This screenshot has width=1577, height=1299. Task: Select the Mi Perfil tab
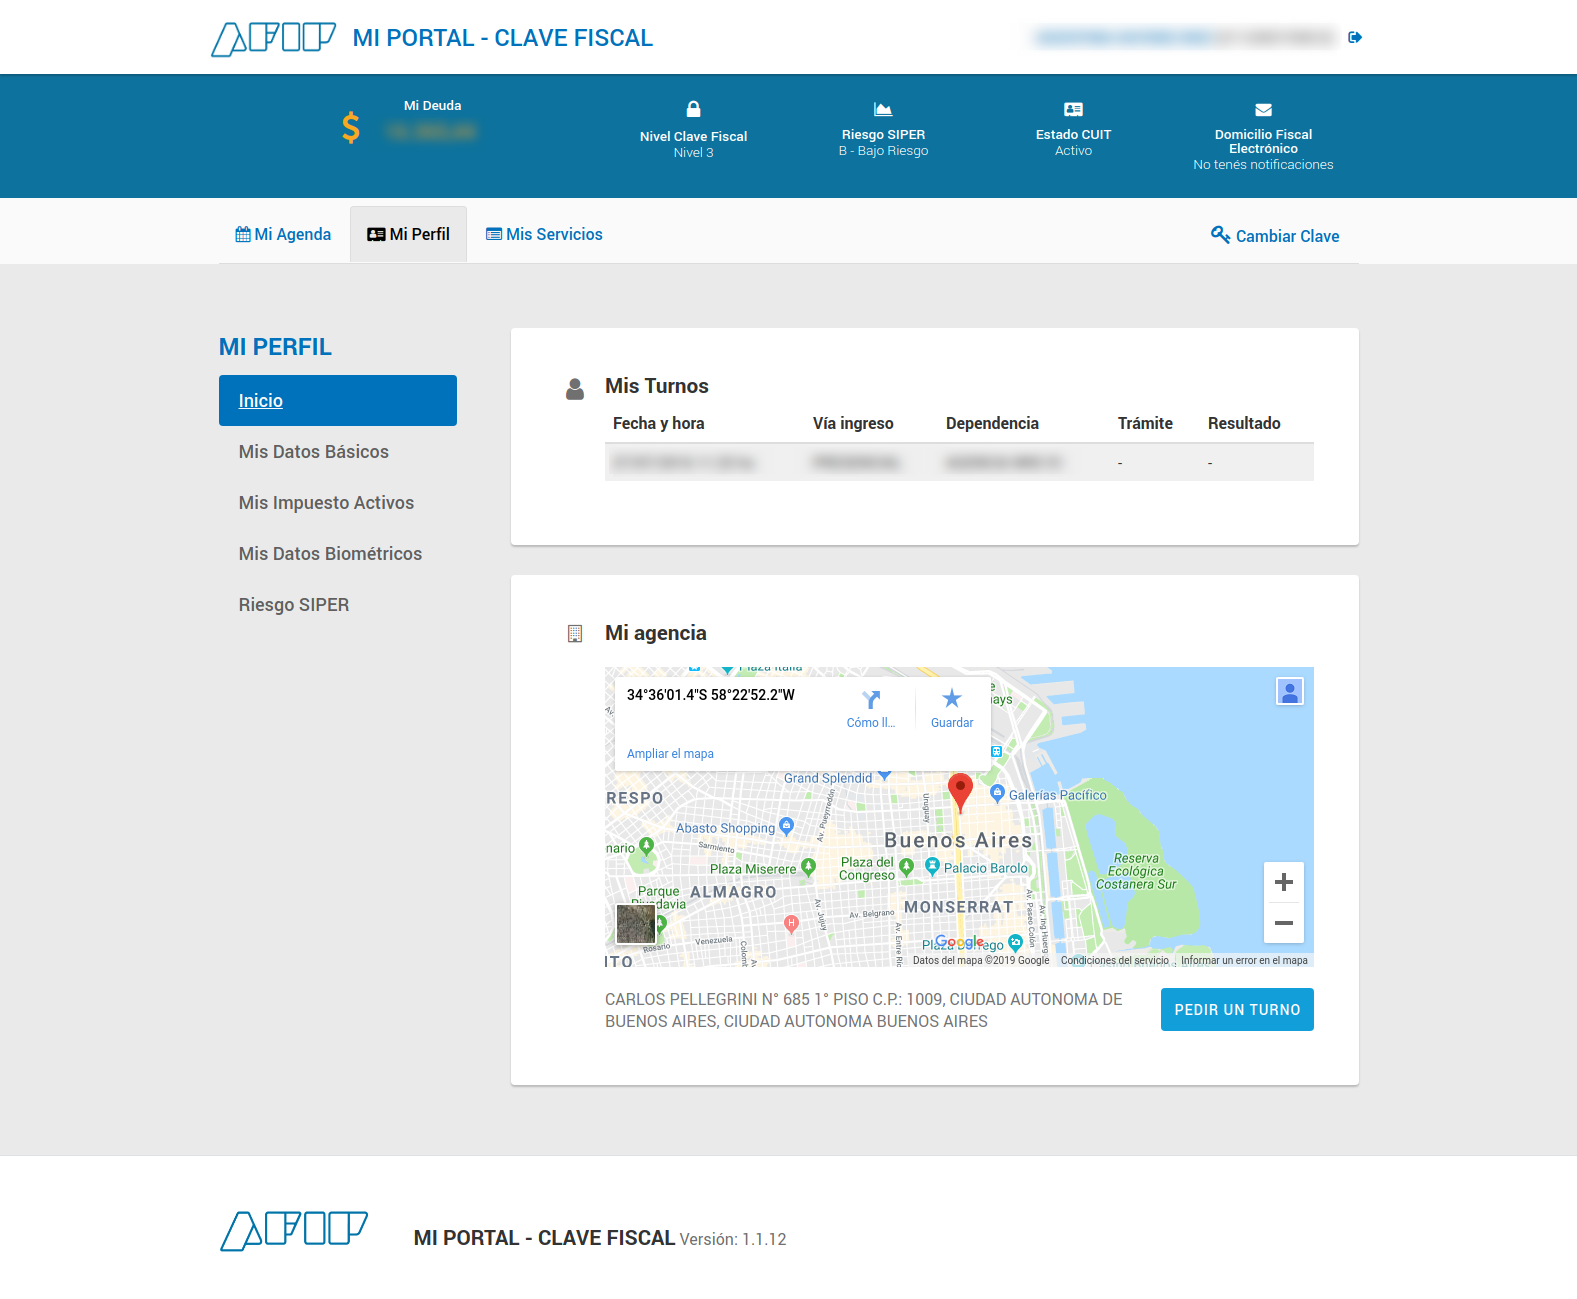click(x=408, y=234)
